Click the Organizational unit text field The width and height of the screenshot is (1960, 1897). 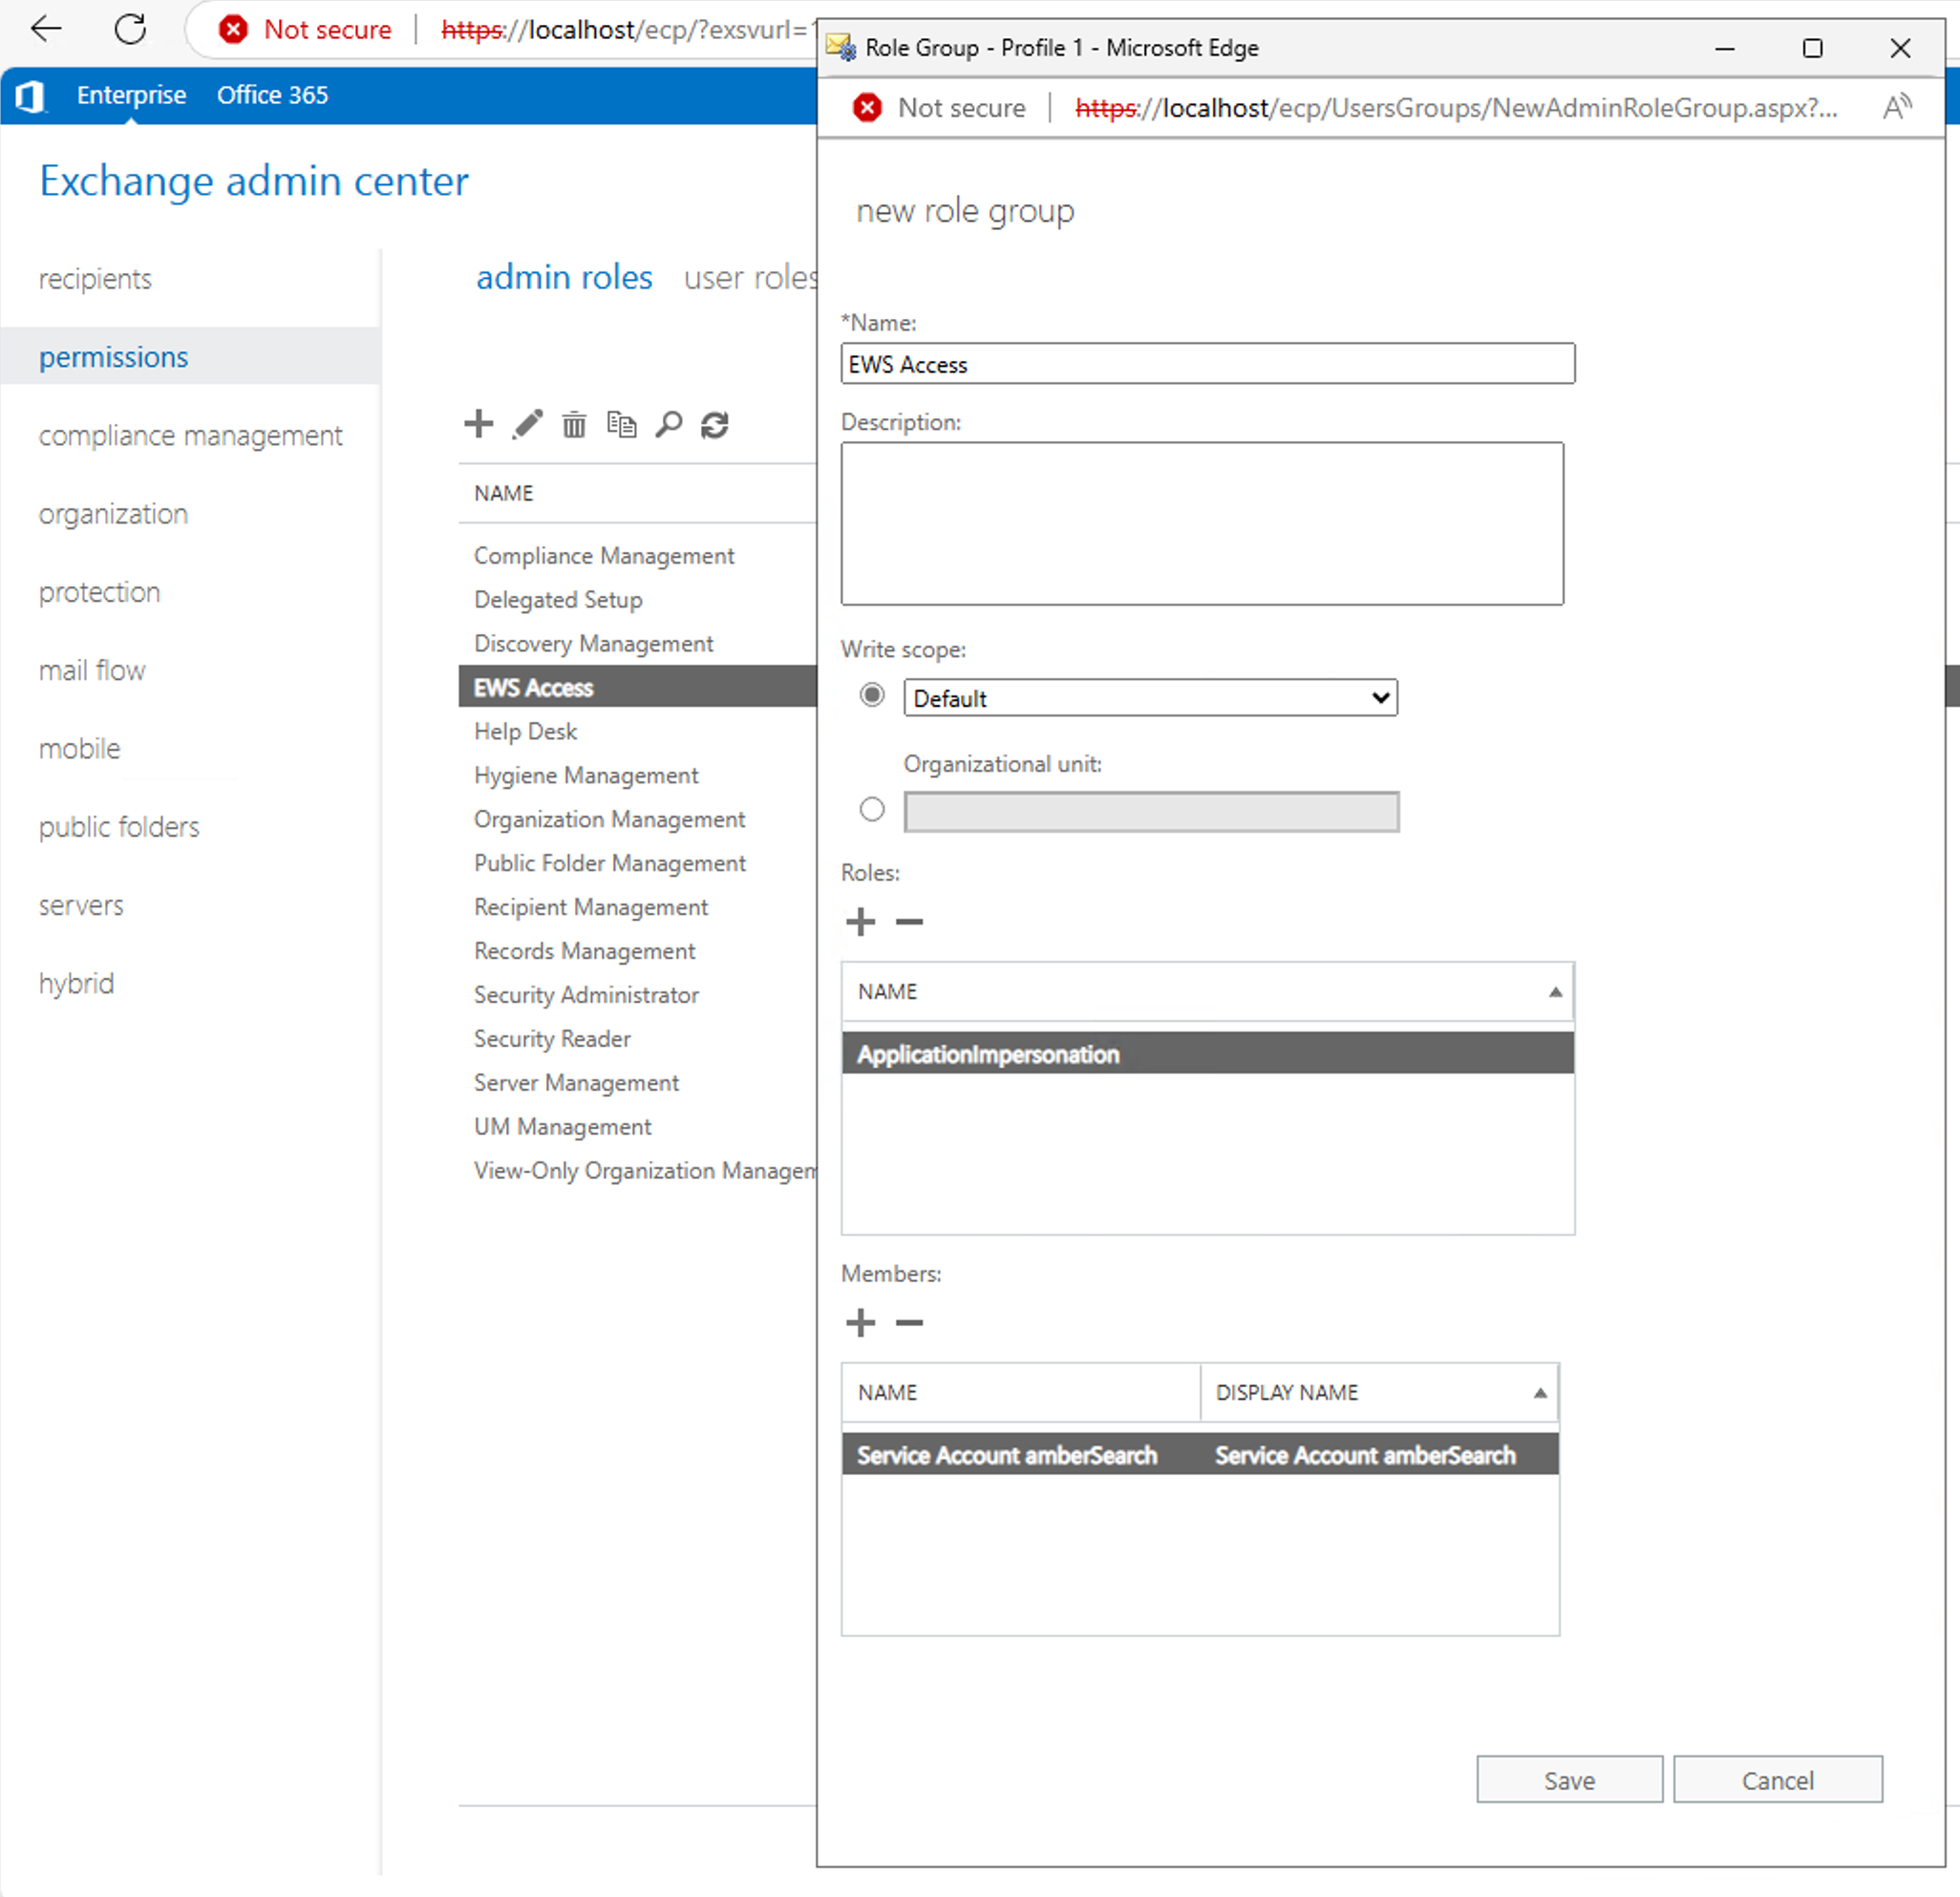tap(1151, 812)
